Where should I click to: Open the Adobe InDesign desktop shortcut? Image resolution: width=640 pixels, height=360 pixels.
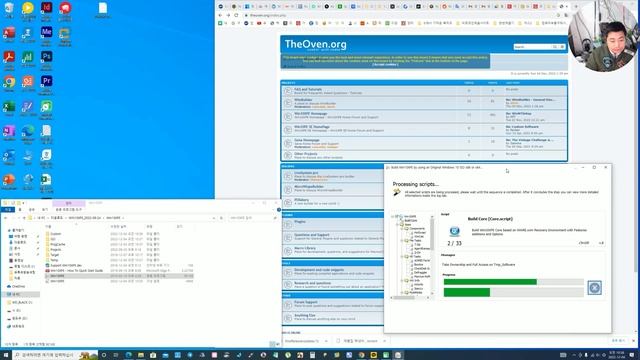(47, 8)
